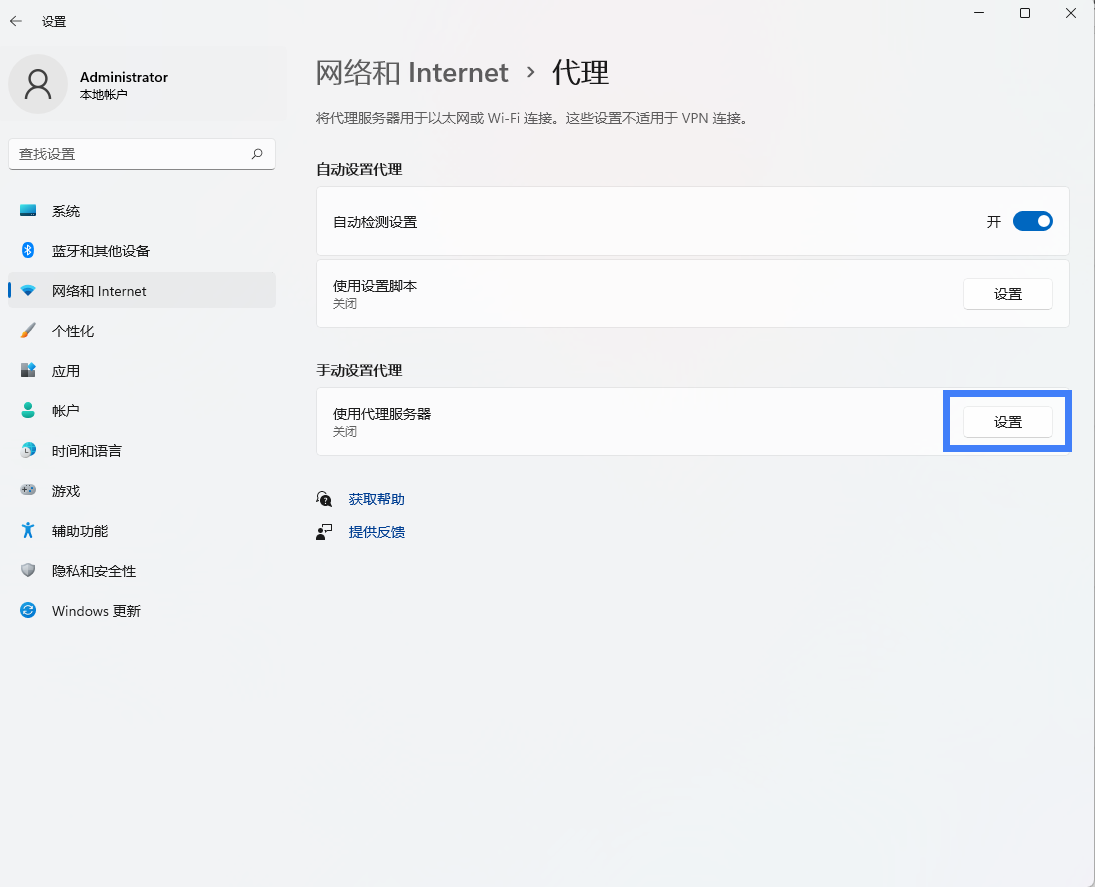Open Windows 更新 page
This screenshot has width=1095, height=887.
click(x=142, y=611)
